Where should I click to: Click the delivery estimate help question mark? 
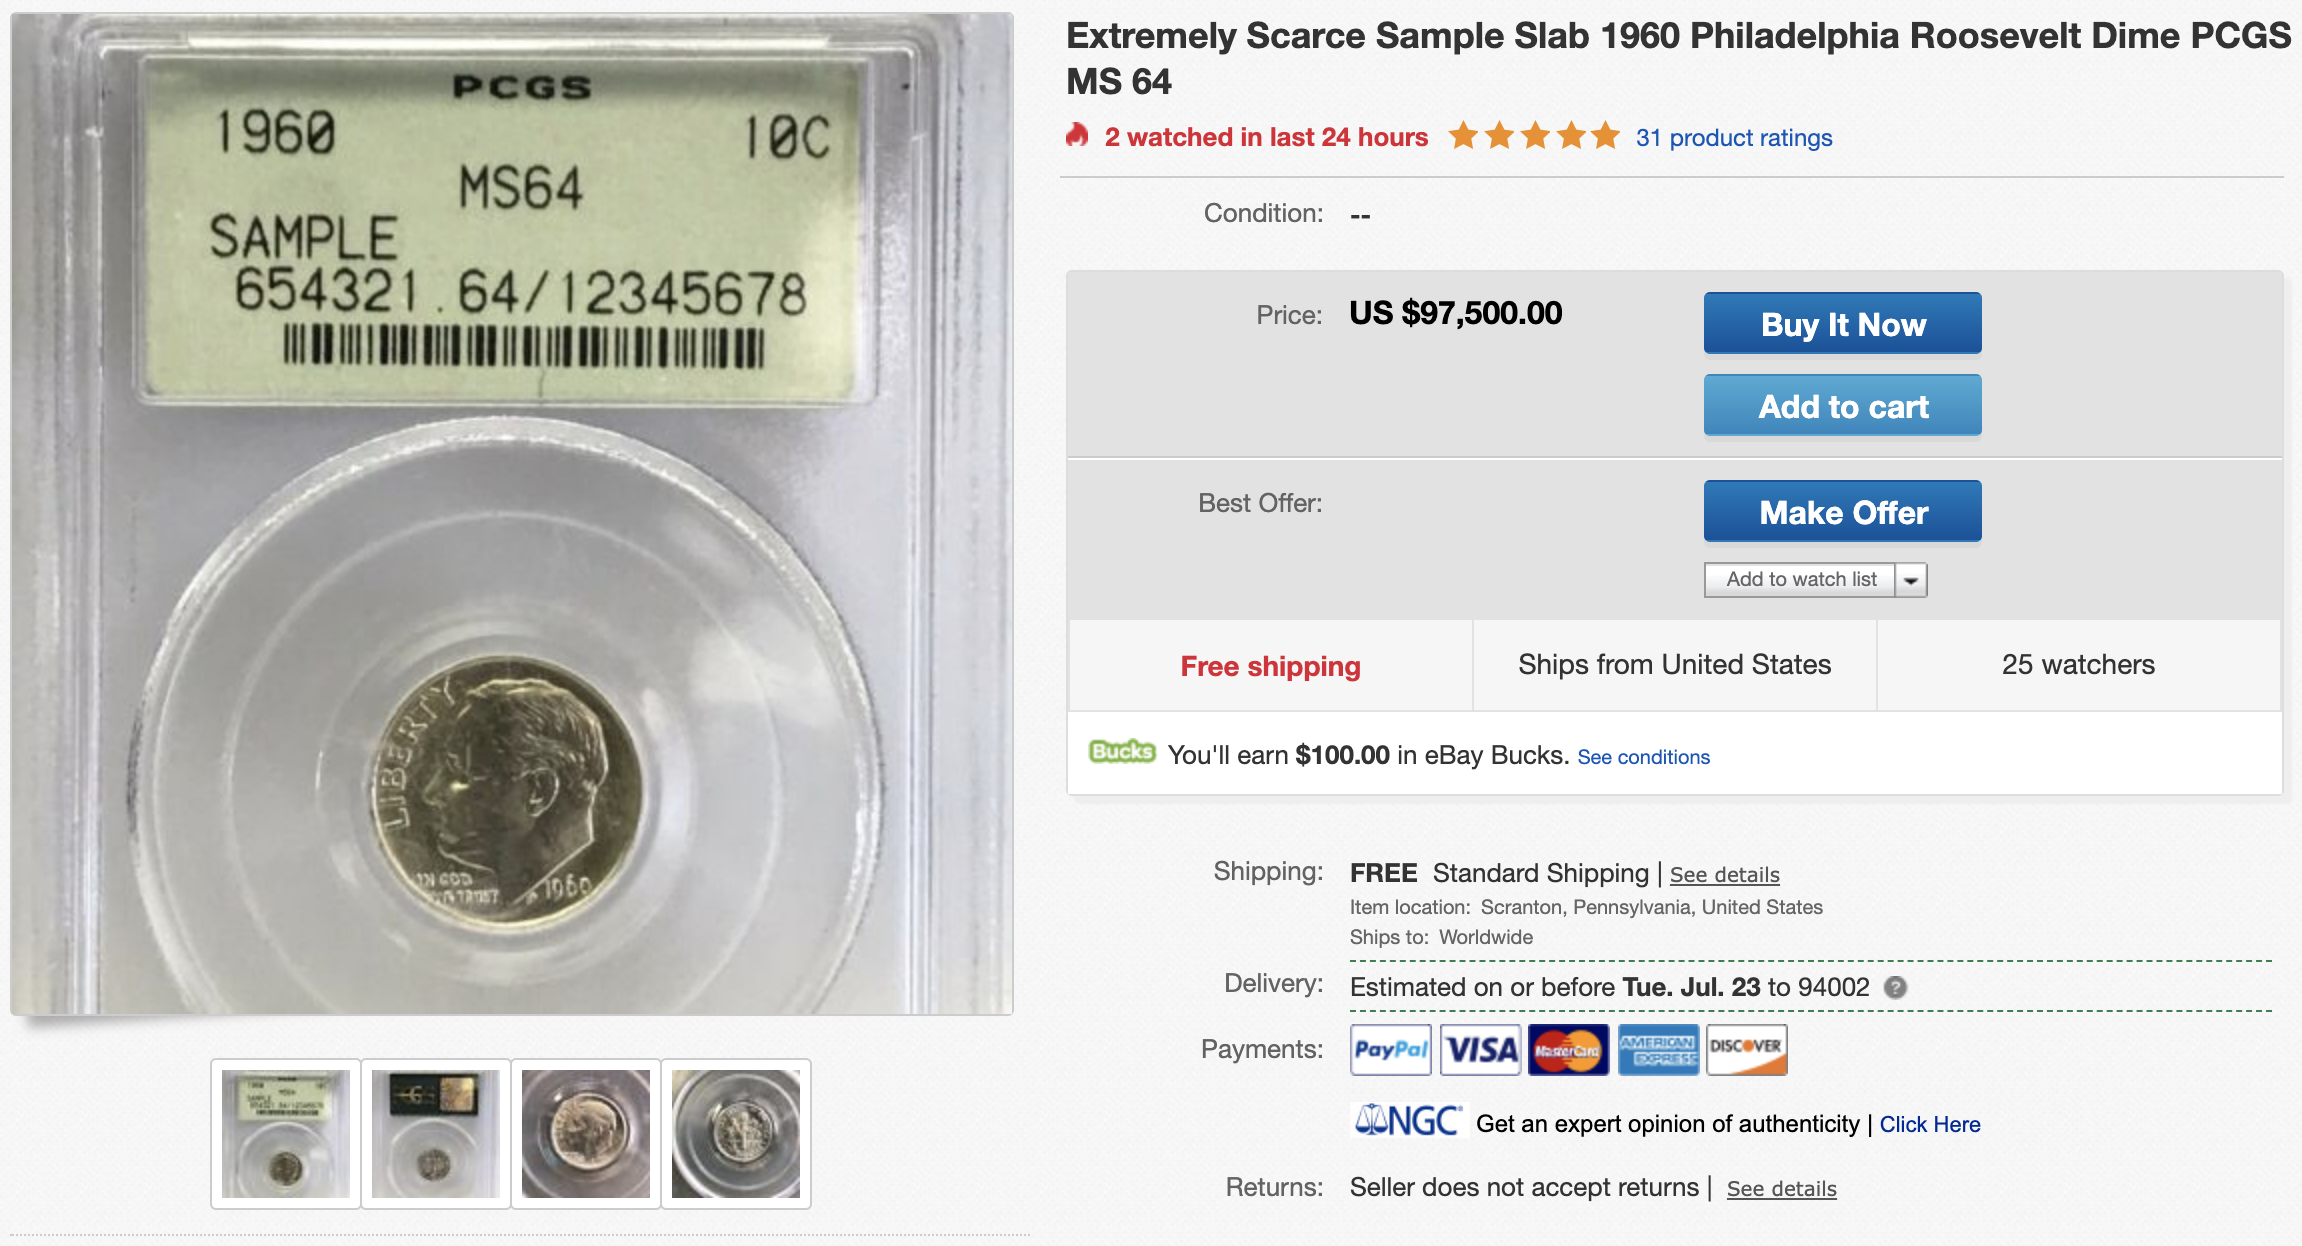click(x=1895, y=988)
